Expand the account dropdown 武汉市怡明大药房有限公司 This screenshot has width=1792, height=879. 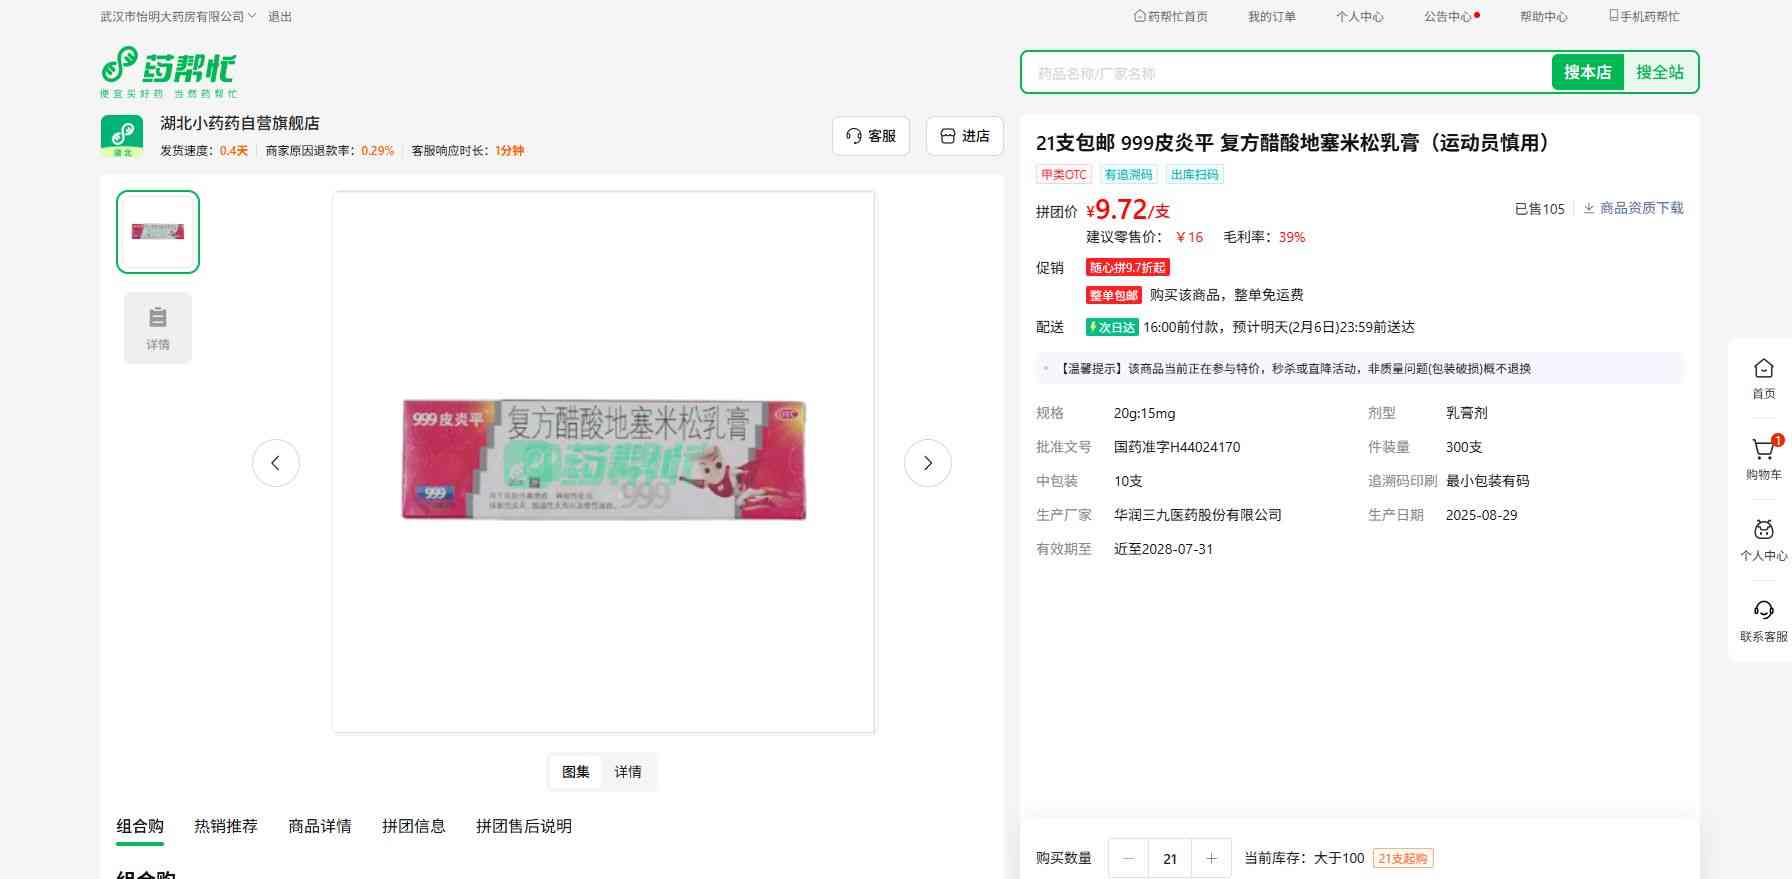[x=178, y=17]
